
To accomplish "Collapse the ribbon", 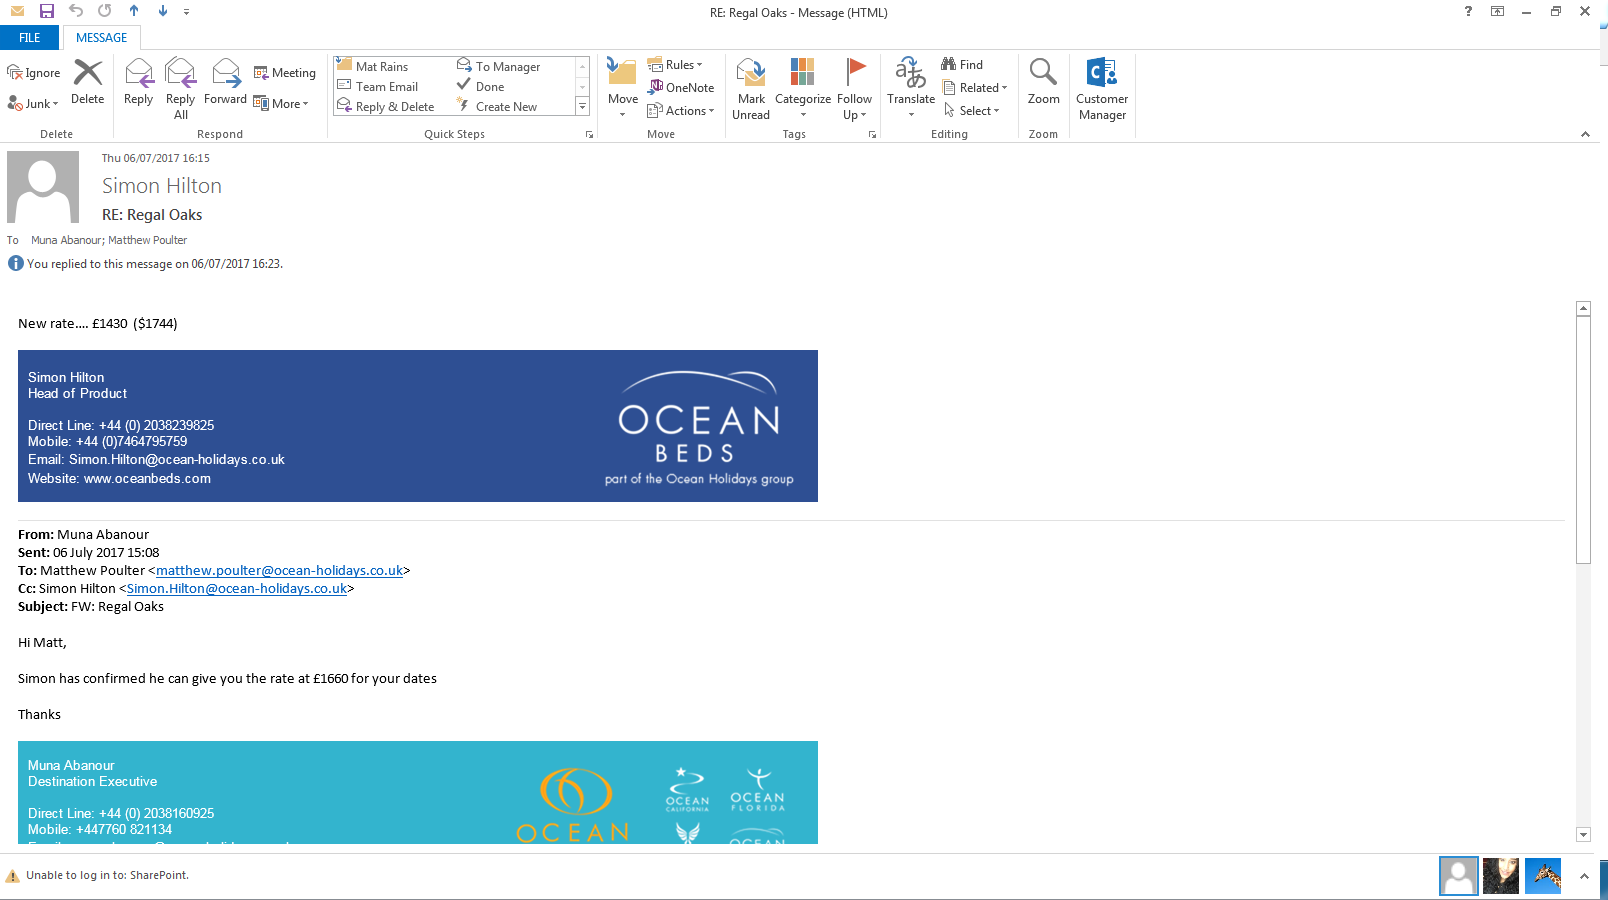I will point(1585,134).
